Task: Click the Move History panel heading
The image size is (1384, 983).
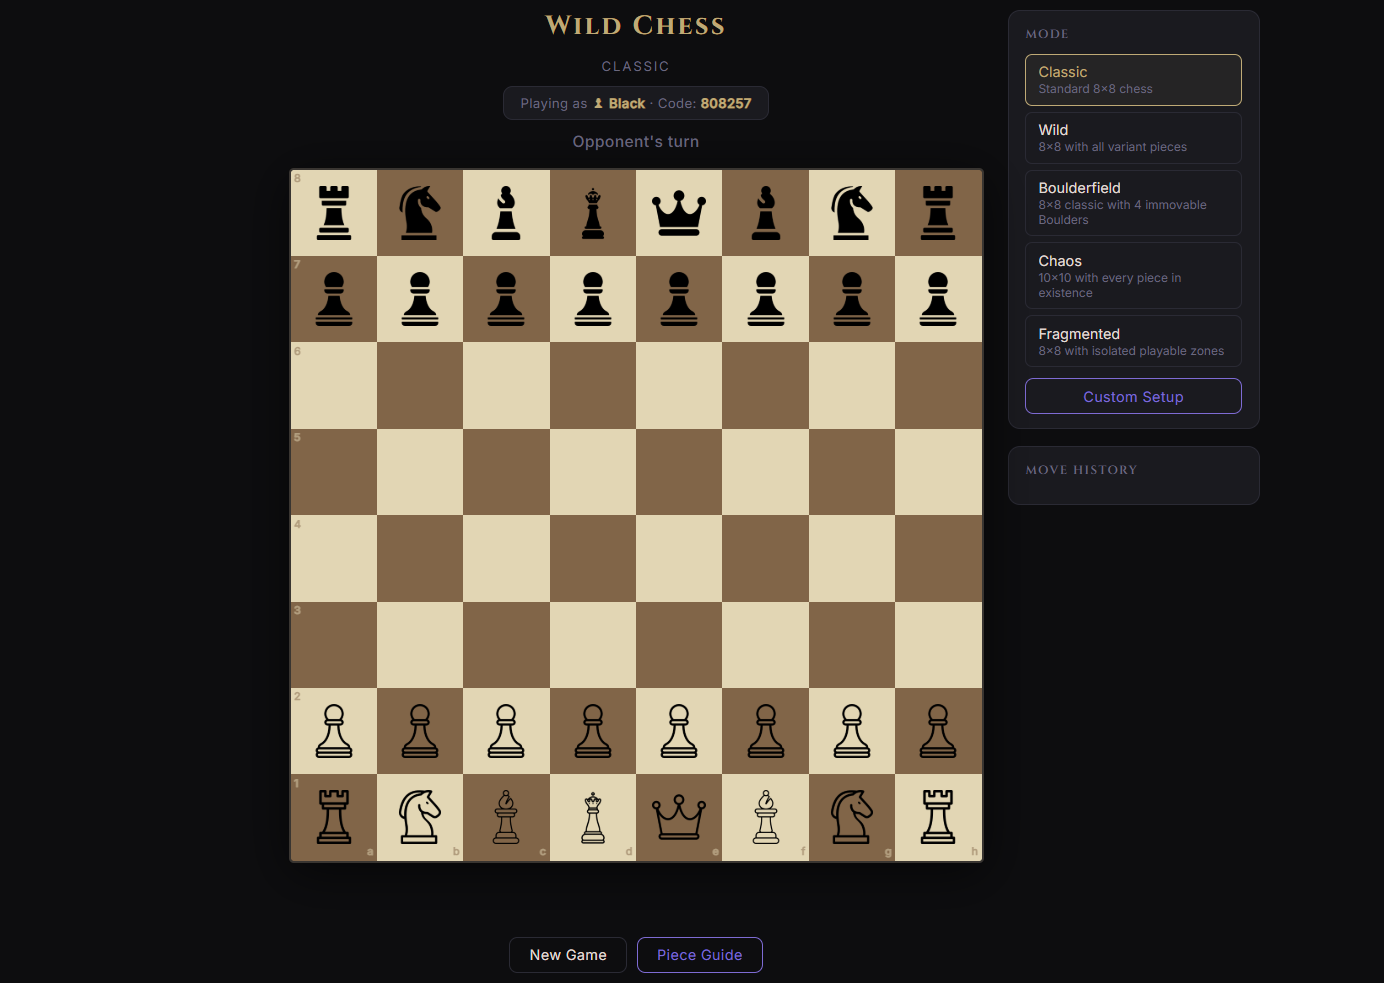Action: click(1081, 470)
